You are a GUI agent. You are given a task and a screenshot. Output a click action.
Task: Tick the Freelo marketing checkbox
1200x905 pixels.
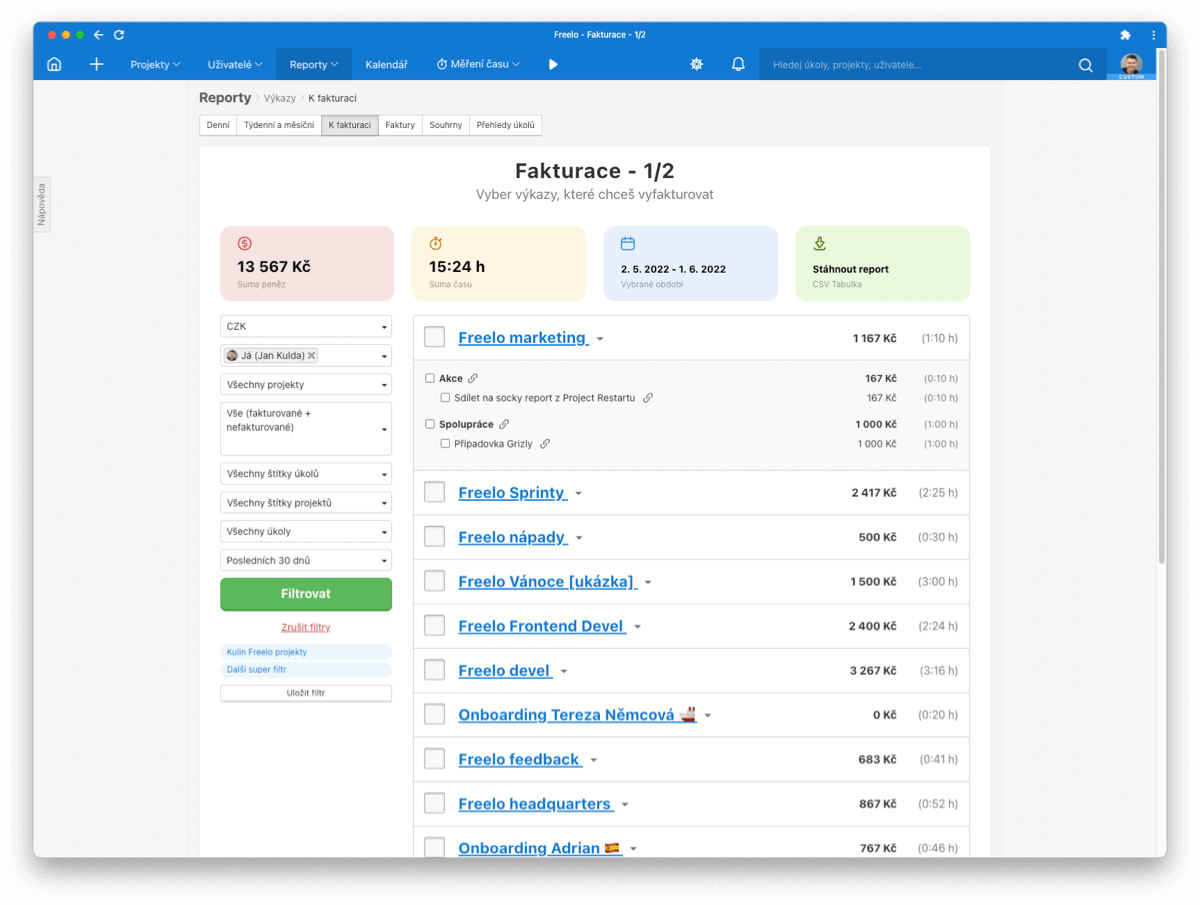[x=434, y=337]
